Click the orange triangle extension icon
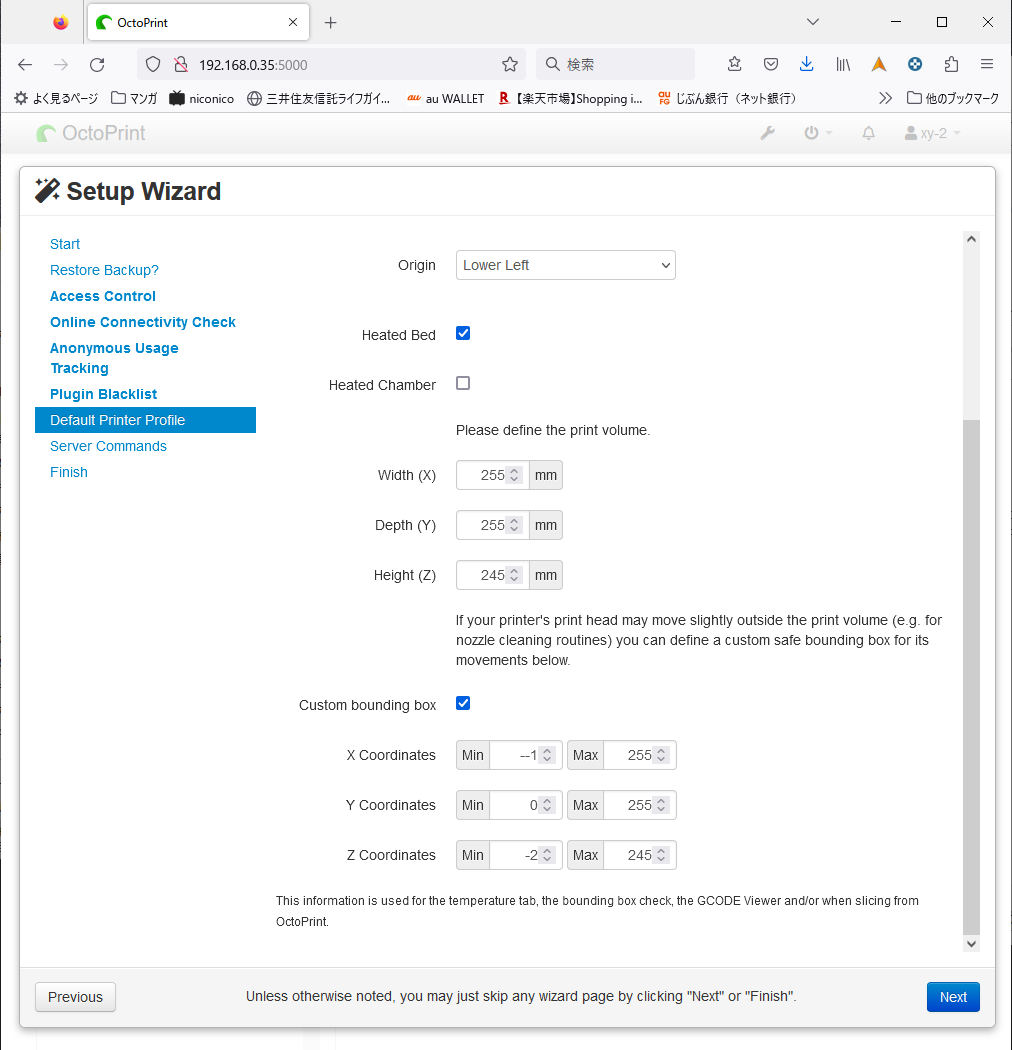Viewport: 1012px width, 1050px height. (x=879, y=64)
